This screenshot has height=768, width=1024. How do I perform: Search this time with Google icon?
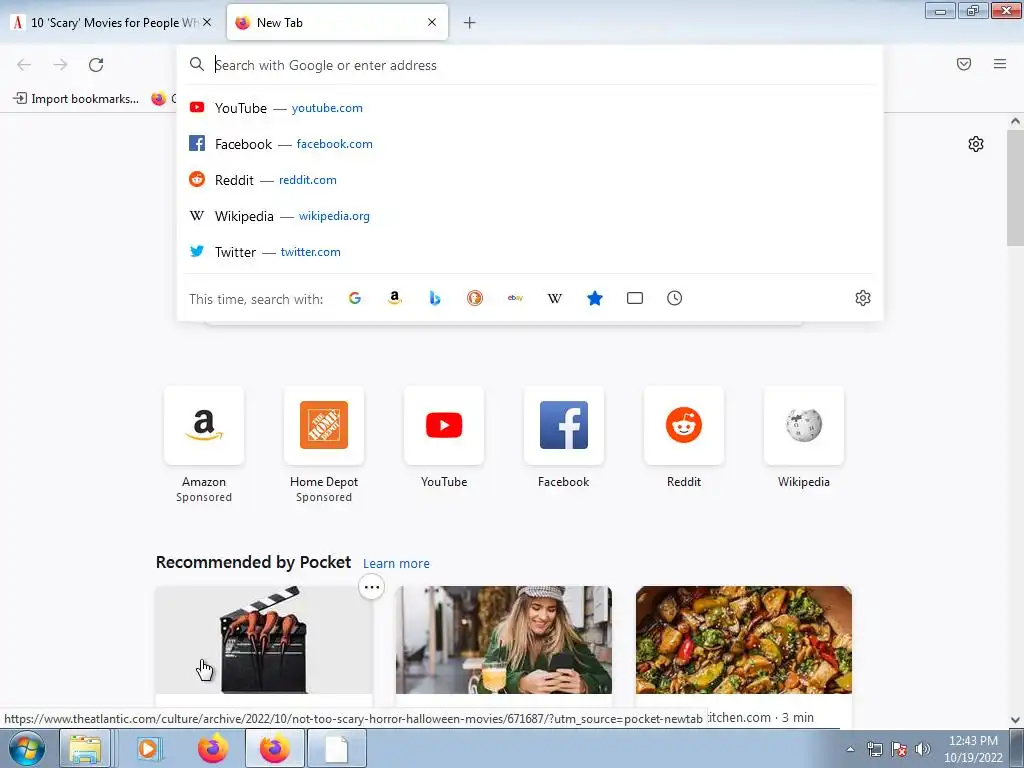[x=355, y=298]
